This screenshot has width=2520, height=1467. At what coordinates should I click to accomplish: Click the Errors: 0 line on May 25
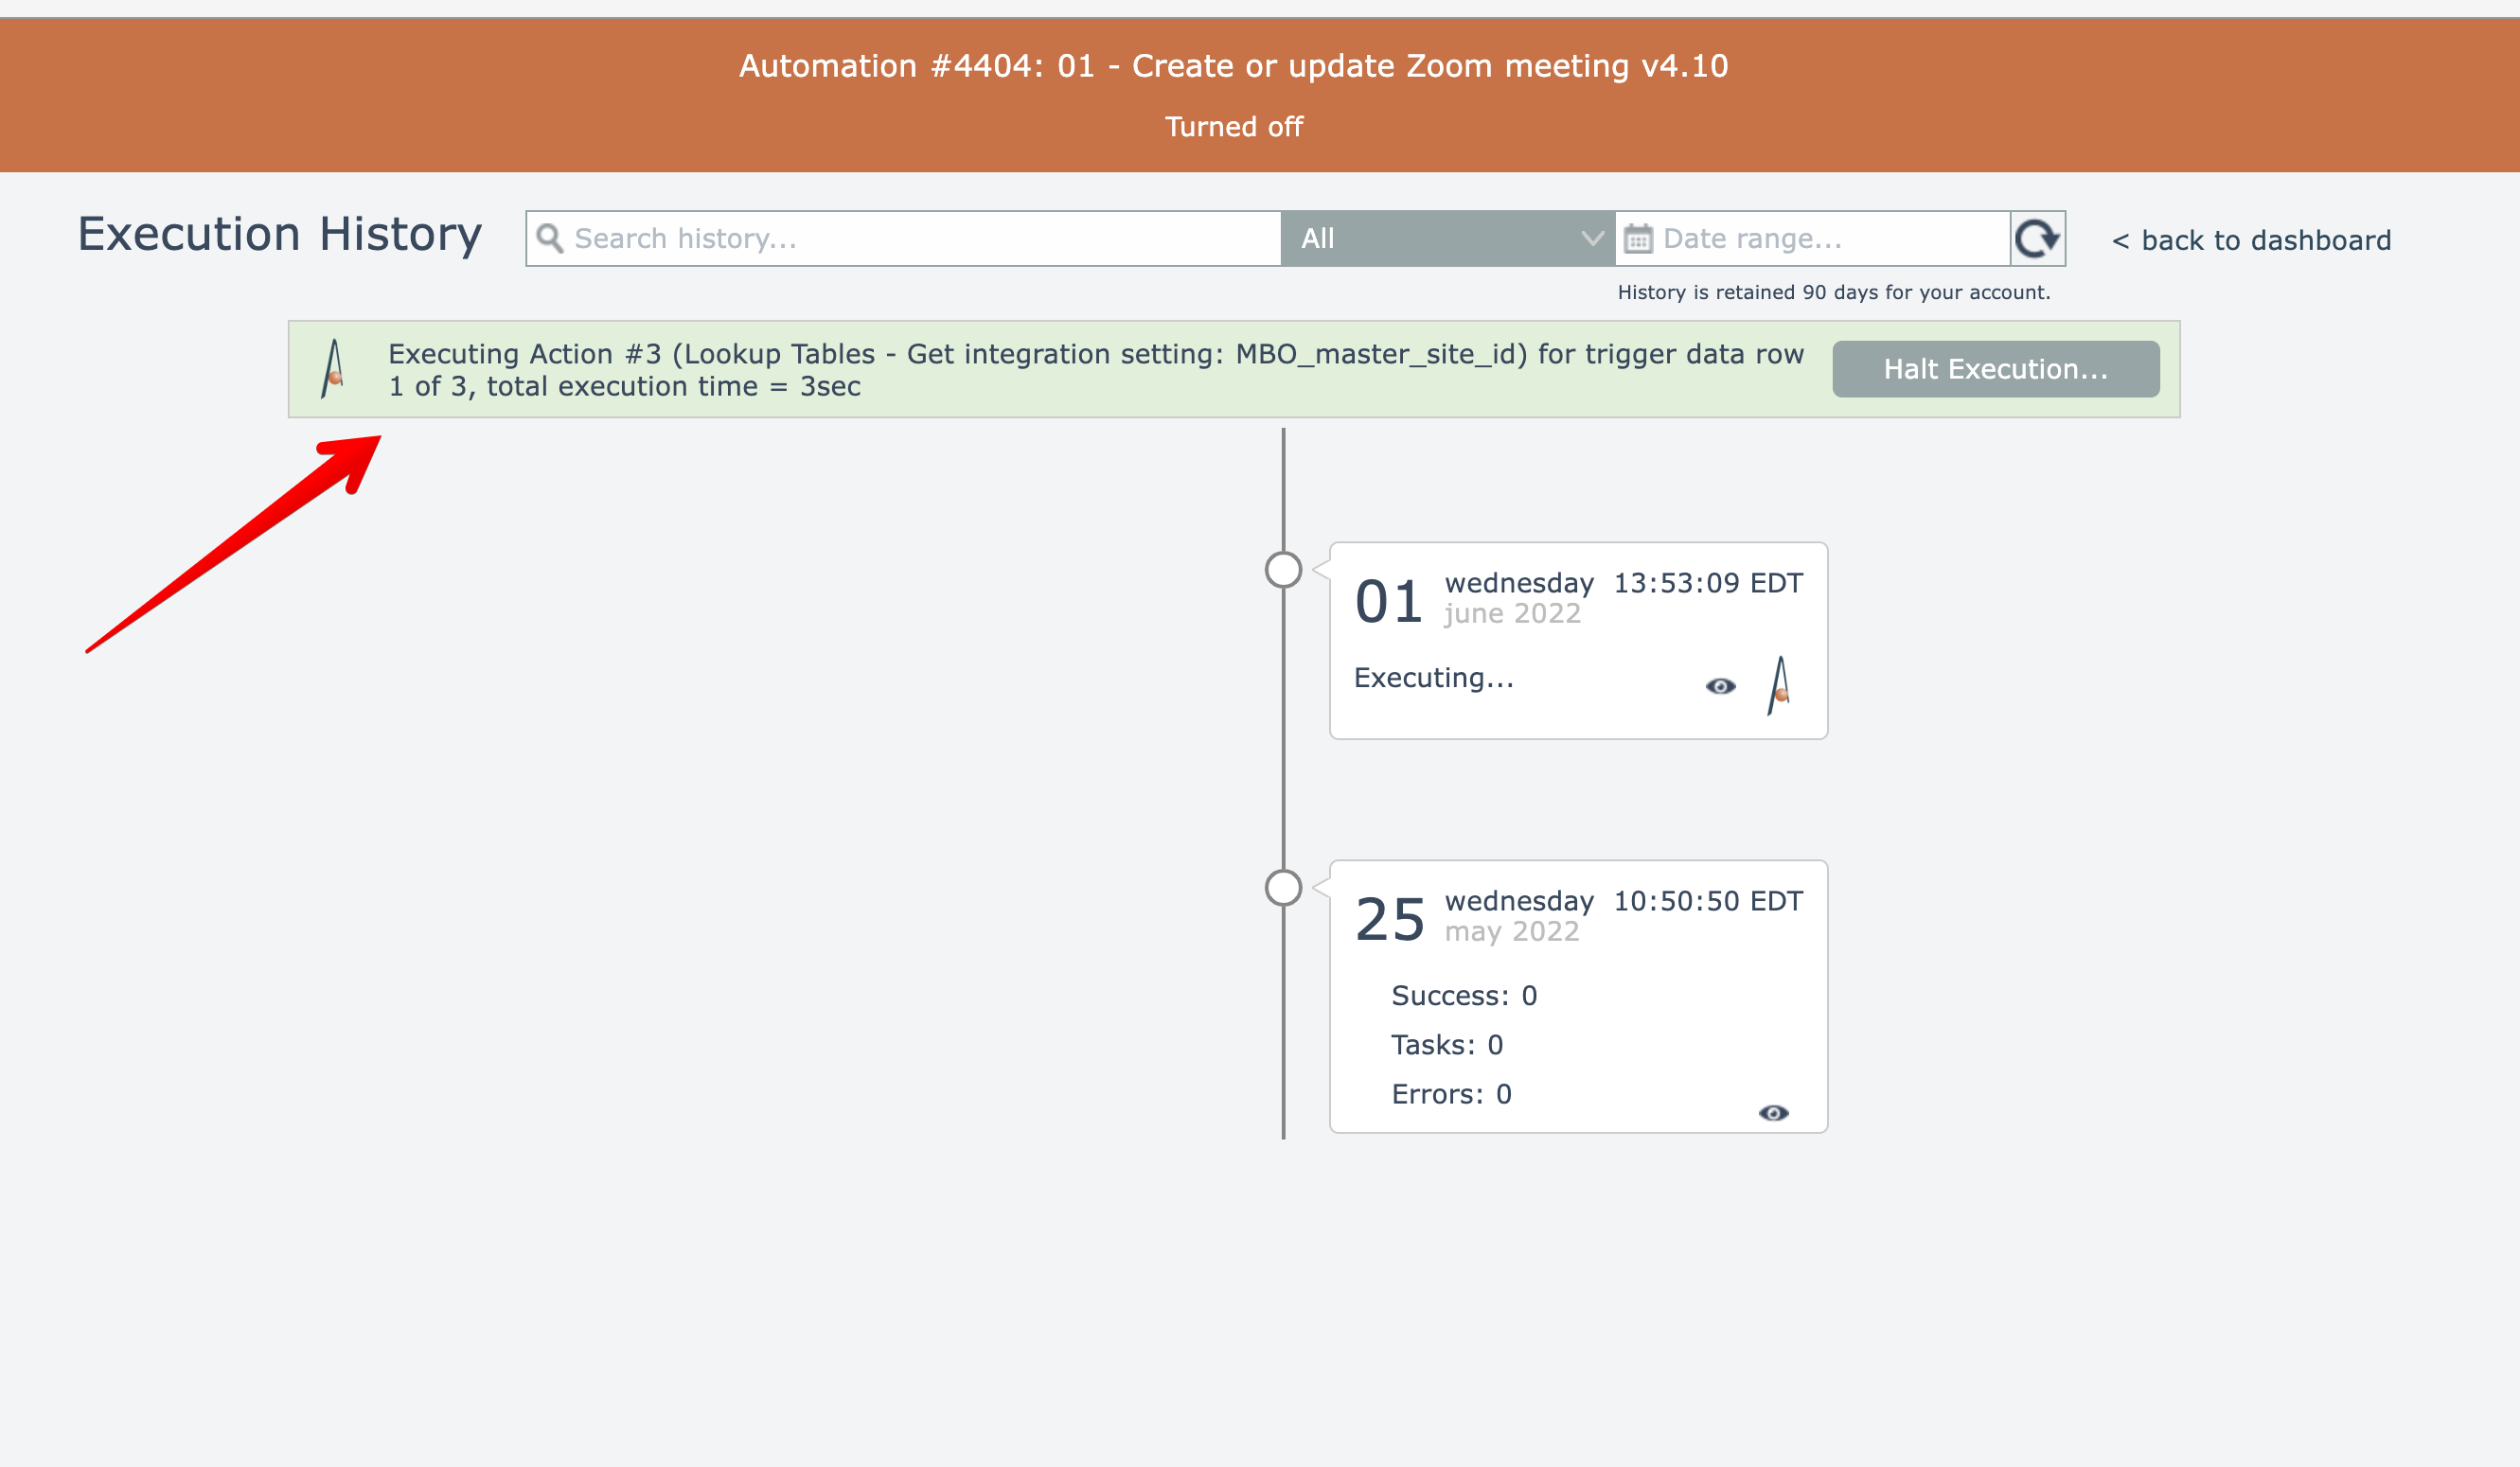(1451, 1094)
